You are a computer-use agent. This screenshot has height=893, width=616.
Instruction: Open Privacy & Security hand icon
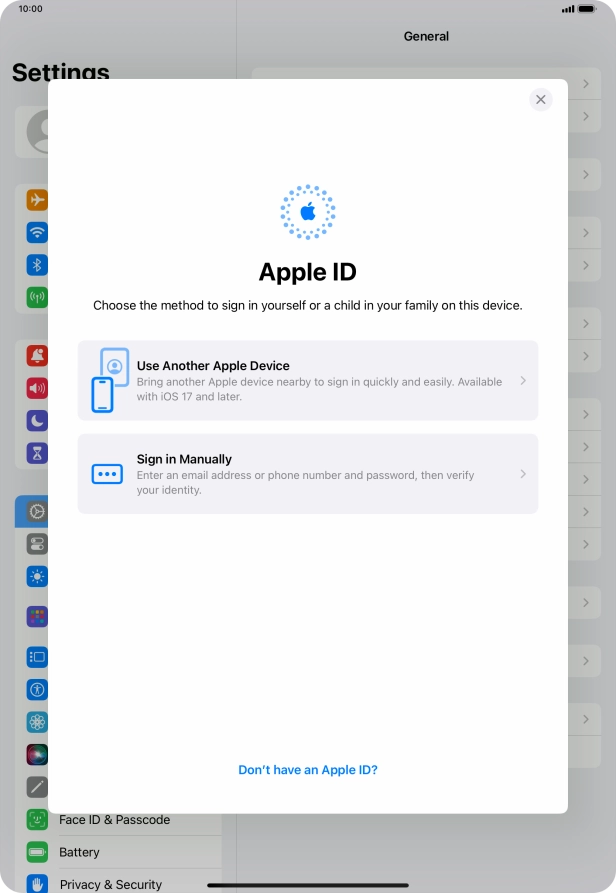pyautogui.click(x=37, y=884)
